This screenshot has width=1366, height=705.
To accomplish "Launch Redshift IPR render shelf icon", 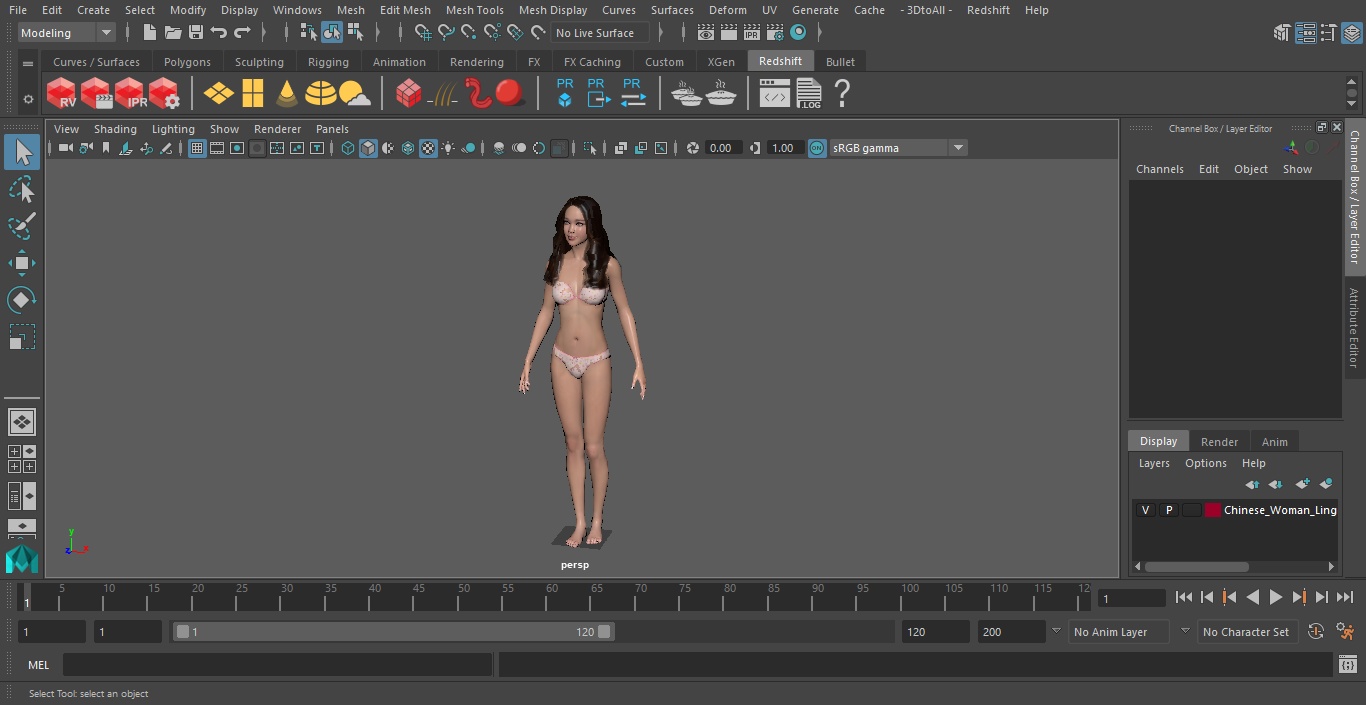I will pyautogui.click(x=130, y=94).
